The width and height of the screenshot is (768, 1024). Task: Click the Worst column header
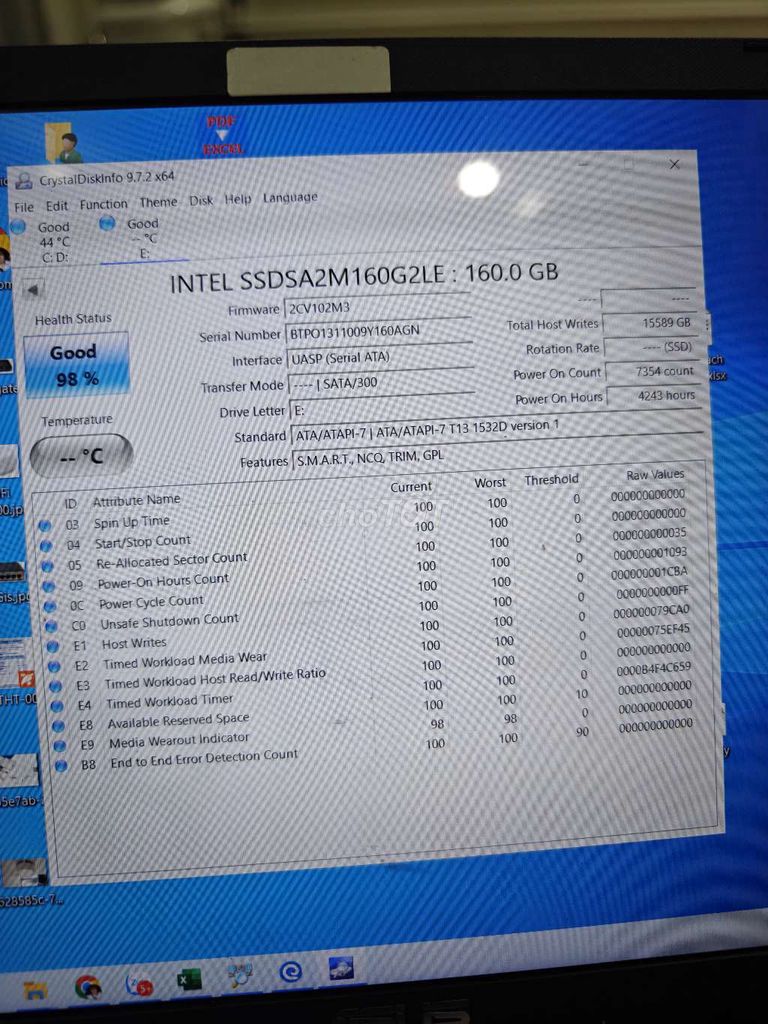coord(490,483)
